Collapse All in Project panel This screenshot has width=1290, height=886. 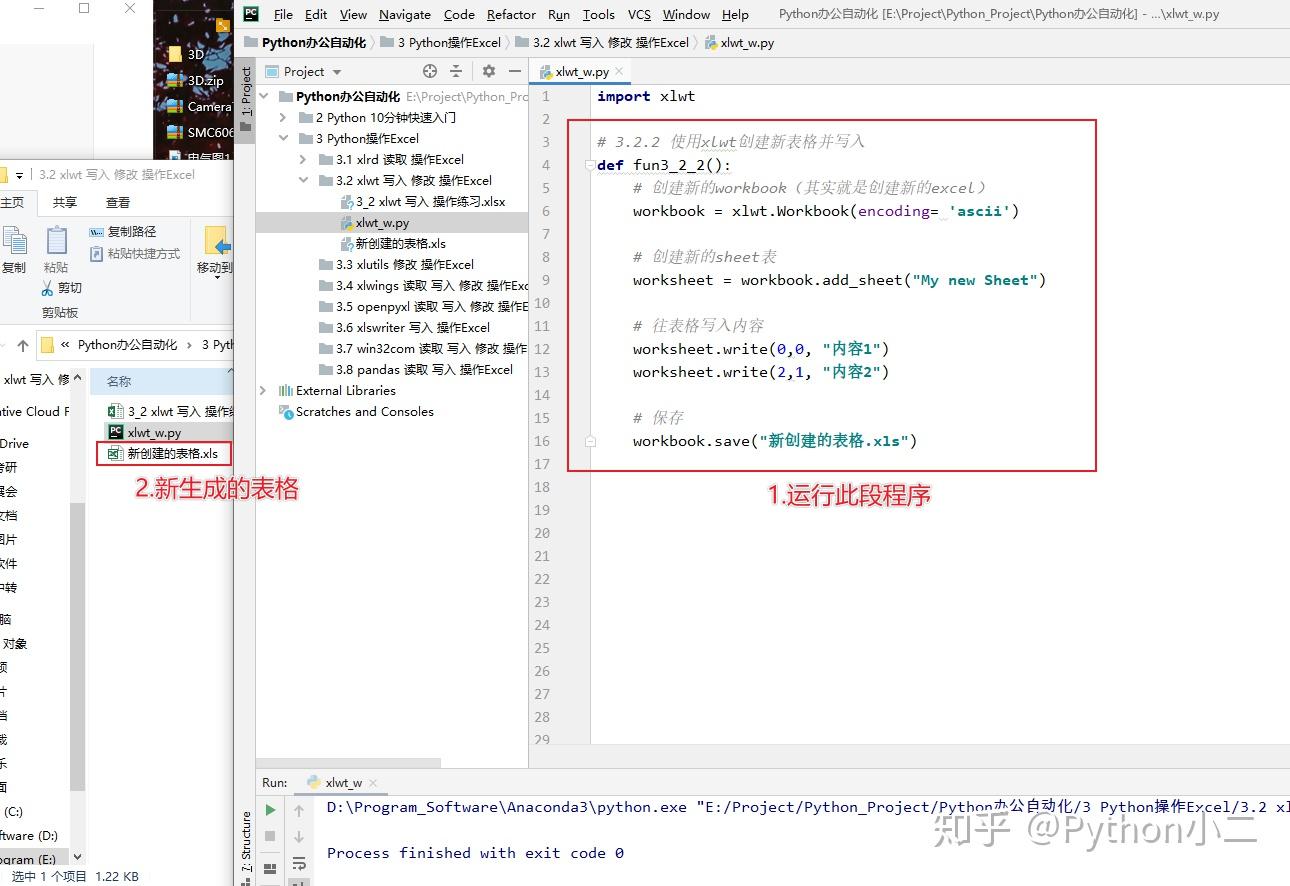click(456, 71)
